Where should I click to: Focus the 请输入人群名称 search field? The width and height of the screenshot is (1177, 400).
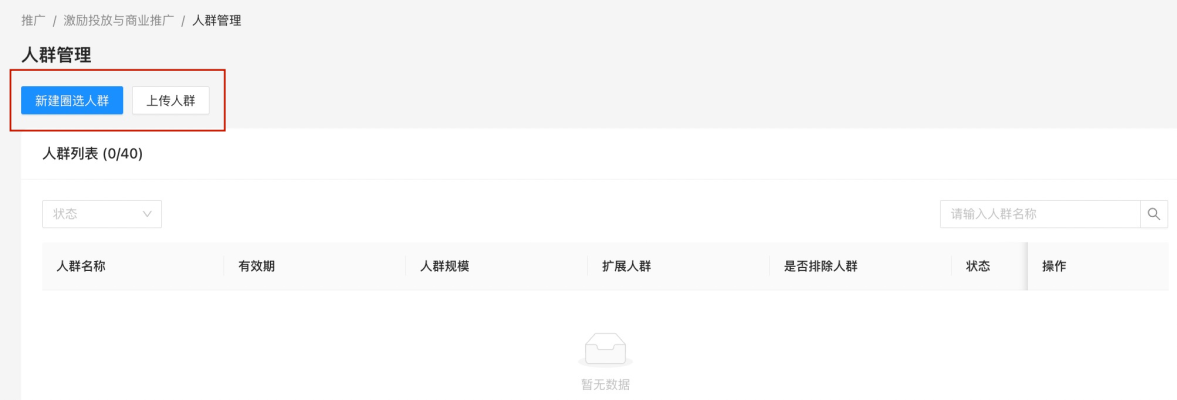tap(1040, 214)
